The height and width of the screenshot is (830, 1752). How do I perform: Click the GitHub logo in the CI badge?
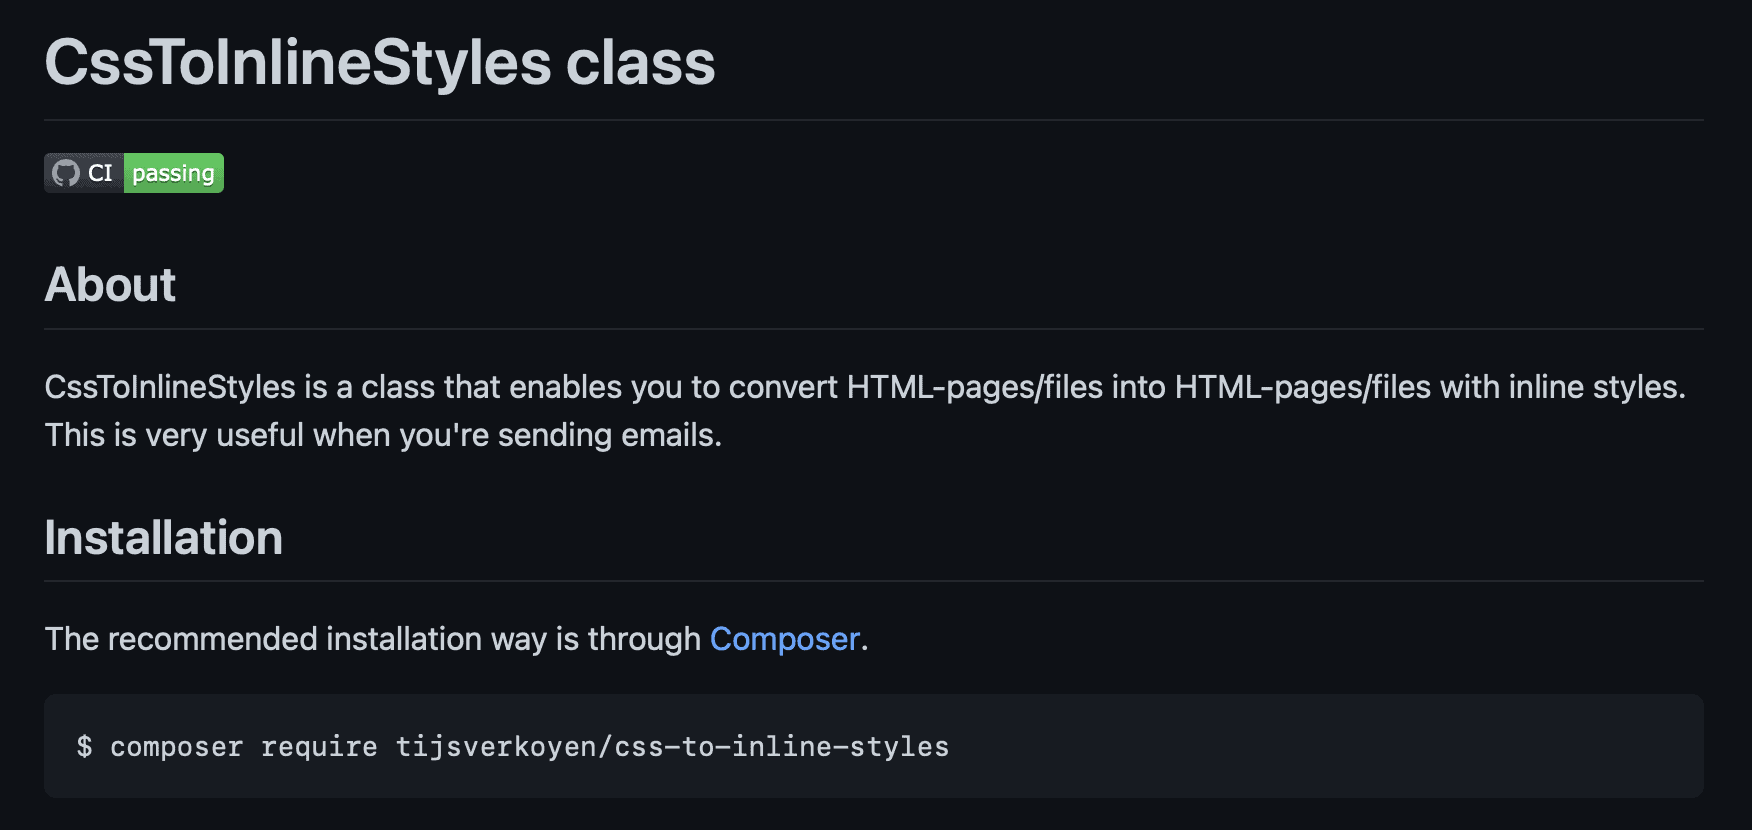[66, 173]
